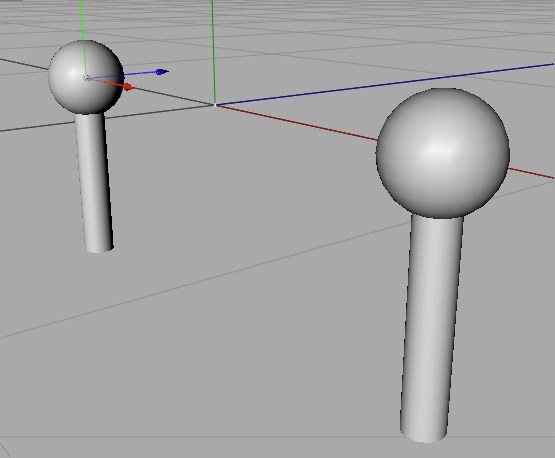Click the joint where right sphere meets cylinder
The height and width of the screenshot is (458, 555).
(437, 217)
